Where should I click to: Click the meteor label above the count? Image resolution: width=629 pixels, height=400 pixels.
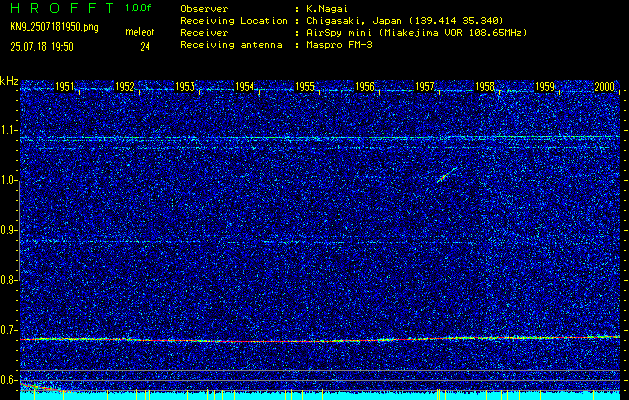point(140,32)
